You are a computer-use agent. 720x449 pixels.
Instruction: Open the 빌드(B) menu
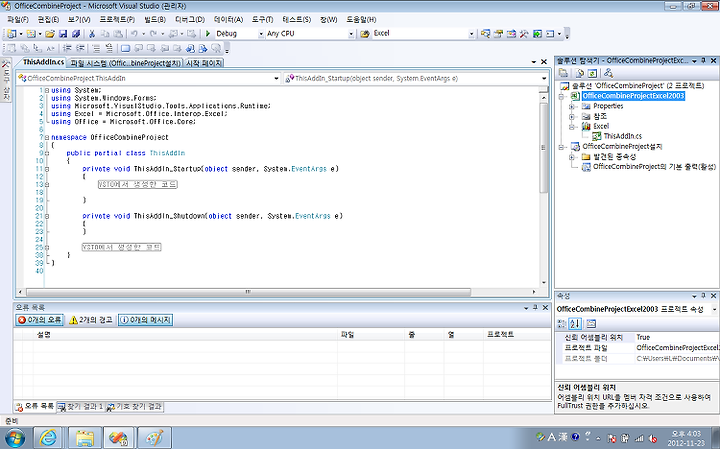pos(155,20)
